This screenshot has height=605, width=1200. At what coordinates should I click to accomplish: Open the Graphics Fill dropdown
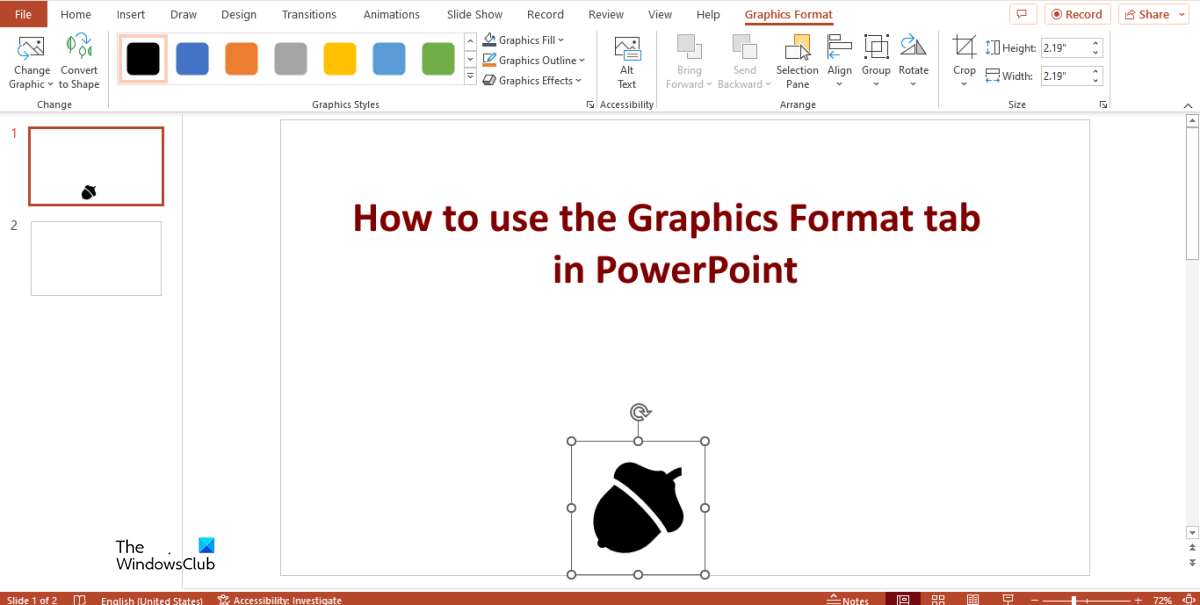(x=523, y=39)
